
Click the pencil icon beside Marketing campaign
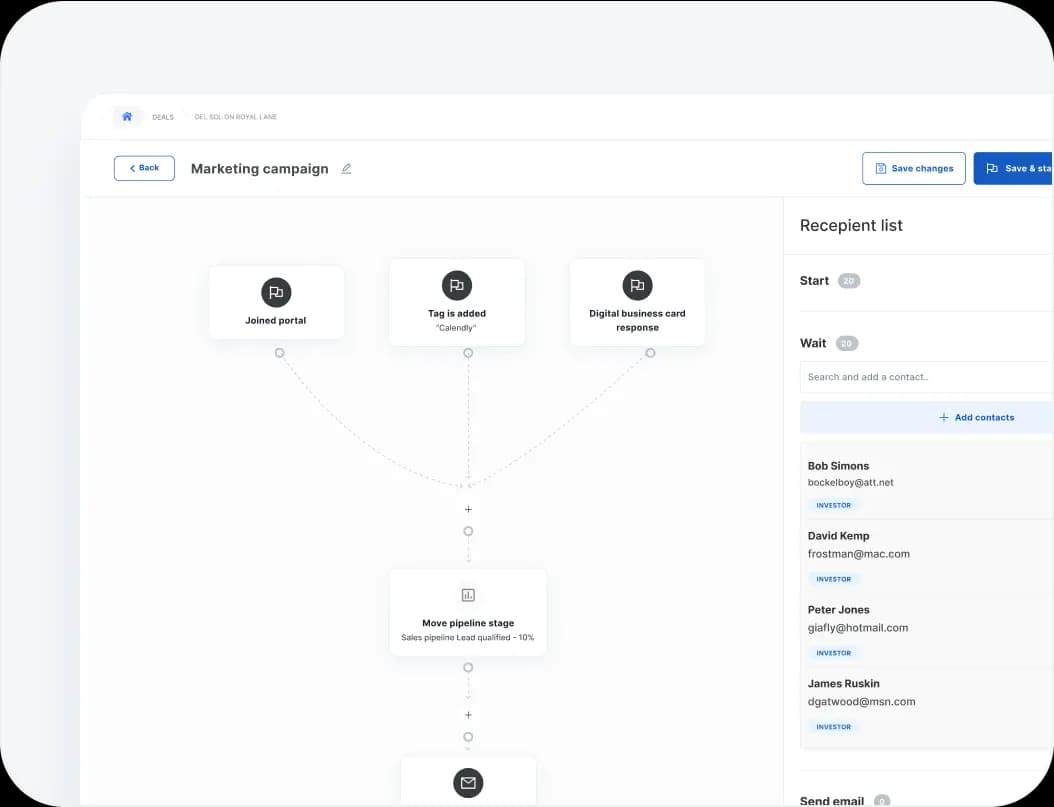(346, 169)
